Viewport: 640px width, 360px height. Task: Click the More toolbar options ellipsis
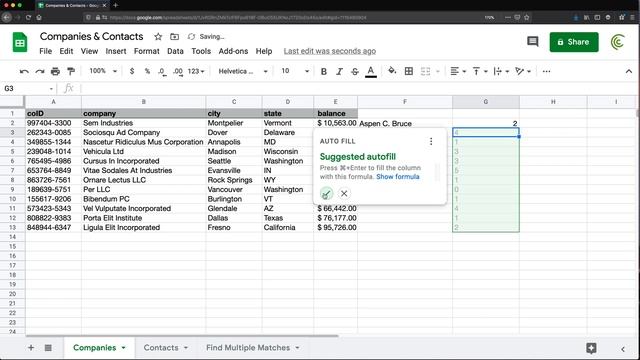[546, 71]
